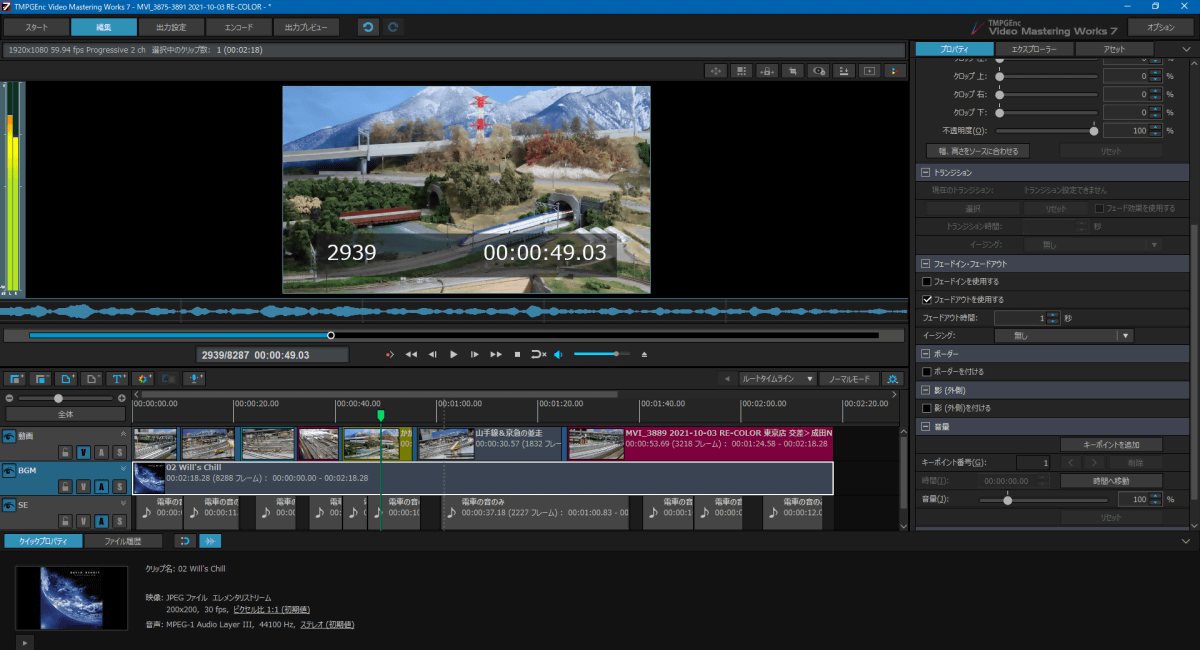
Task: Click the fast-forward button
Action: [496, 354]
